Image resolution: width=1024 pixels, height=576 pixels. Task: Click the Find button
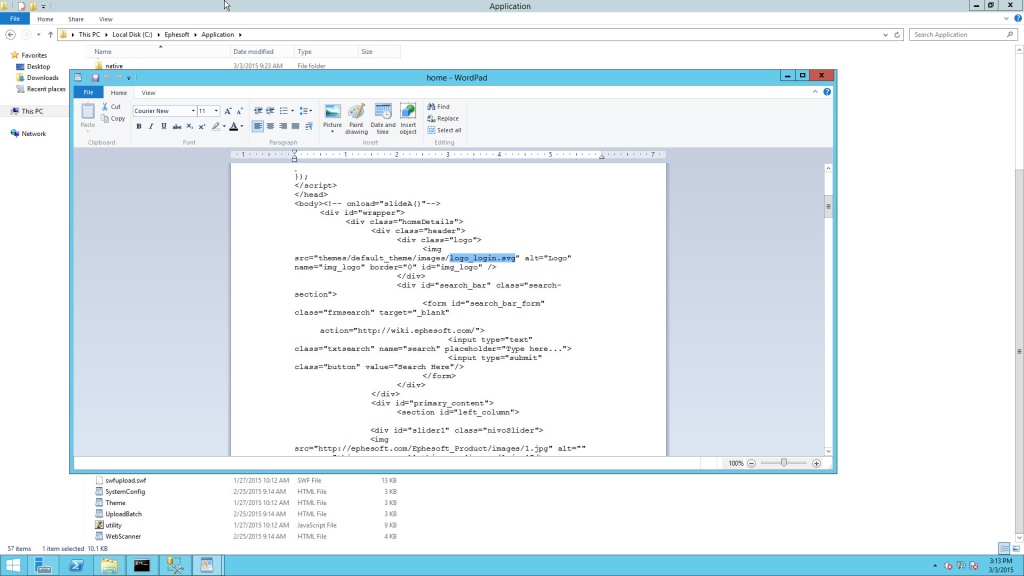coord(438,106)
